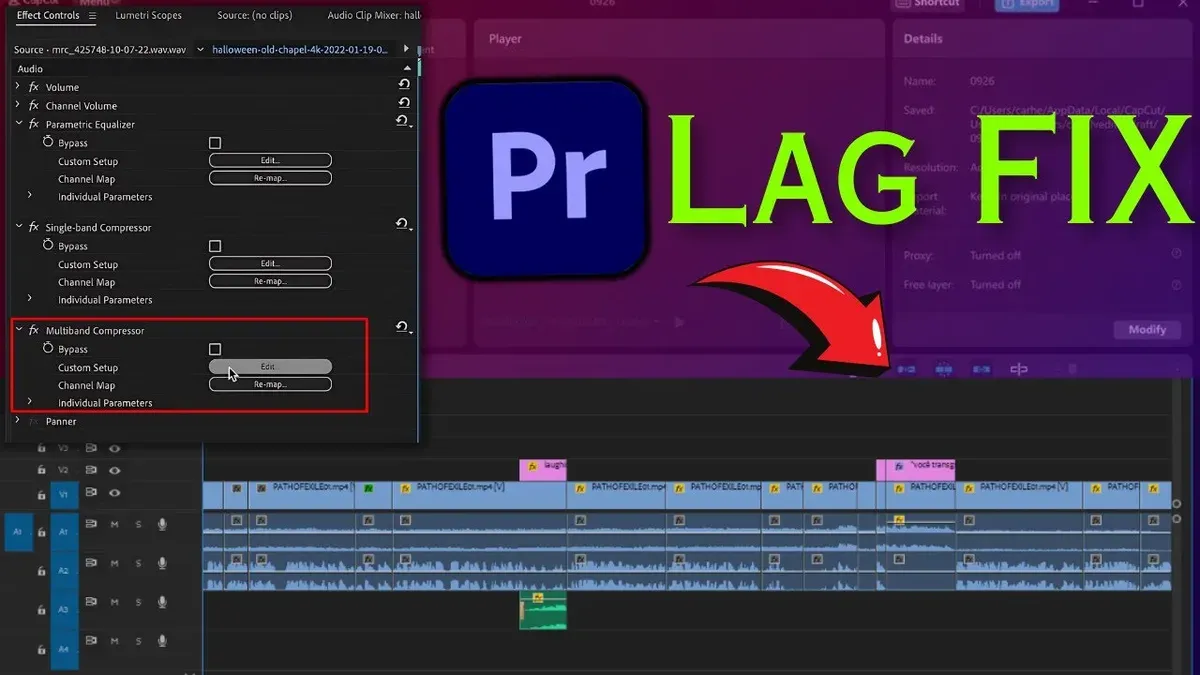Check Bypass under Parametric Equalizer
This screenshot has width=1200, height=675.
(x=215, y=143)
